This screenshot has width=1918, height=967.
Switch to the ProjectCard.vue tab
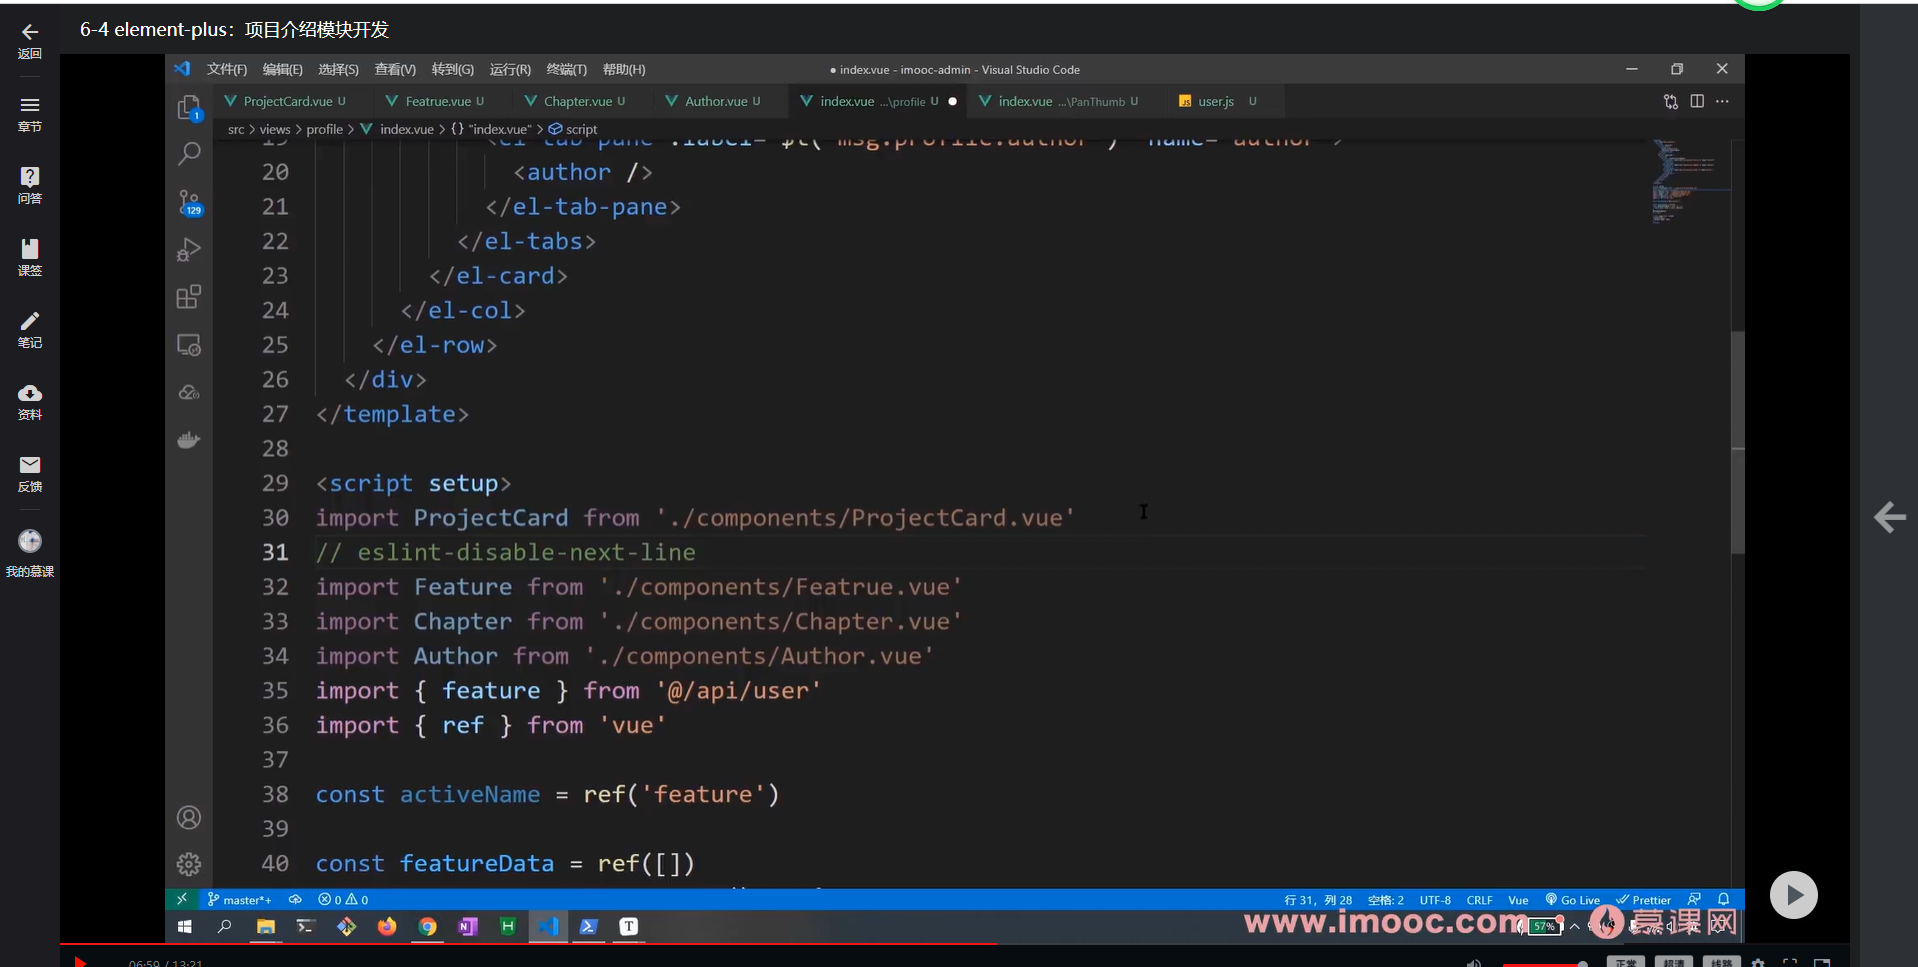click(288, 101)
